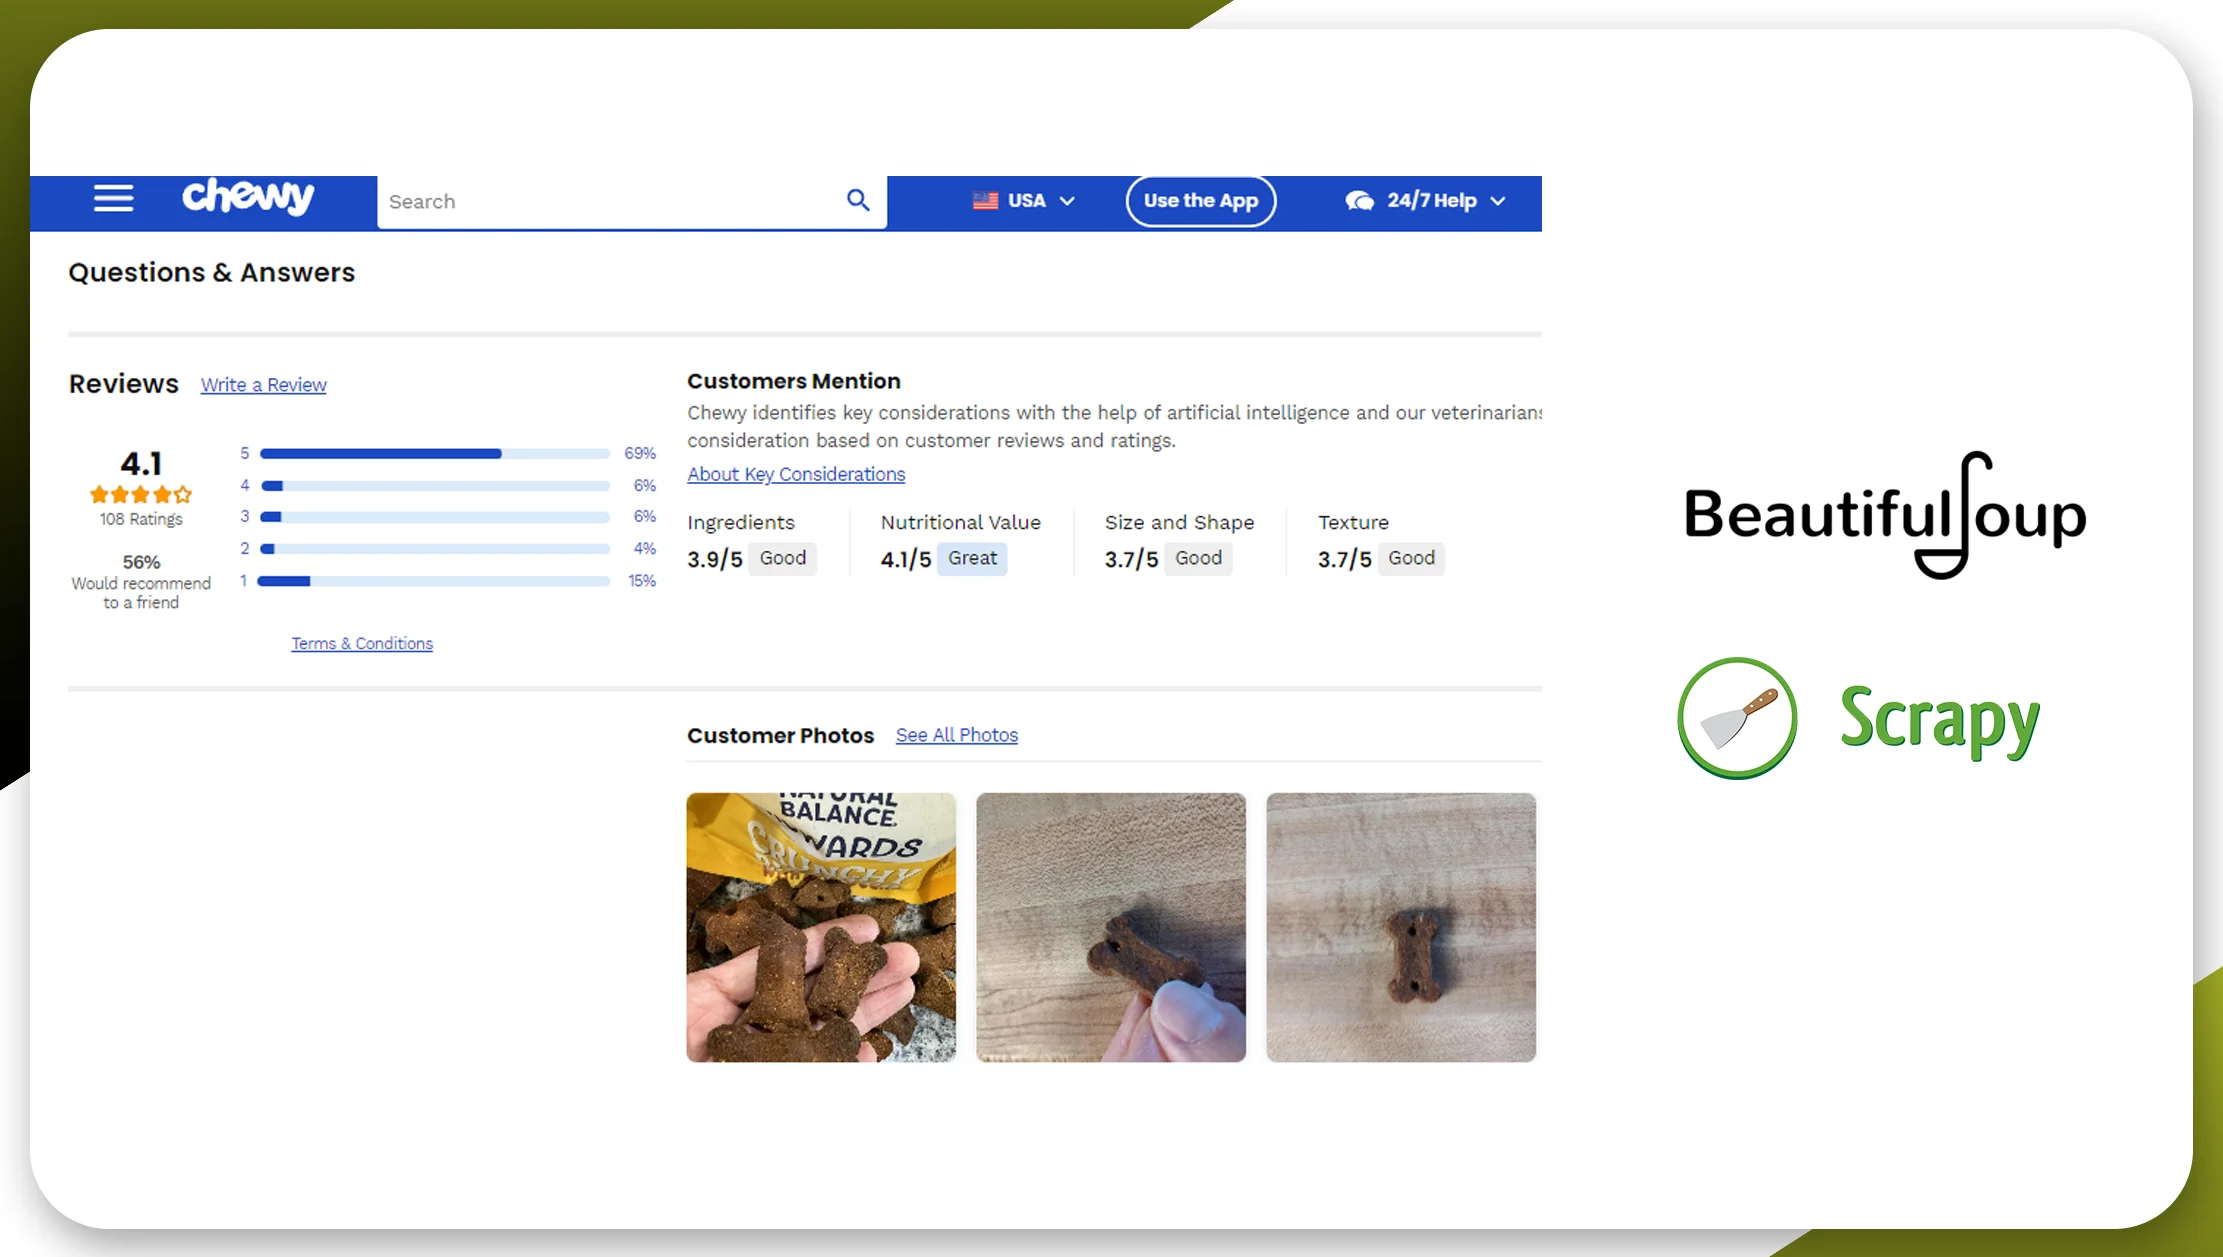Filter reviews by the 4-star bar
Viewport: 2223px width, 1257px height.
[435, 486]
